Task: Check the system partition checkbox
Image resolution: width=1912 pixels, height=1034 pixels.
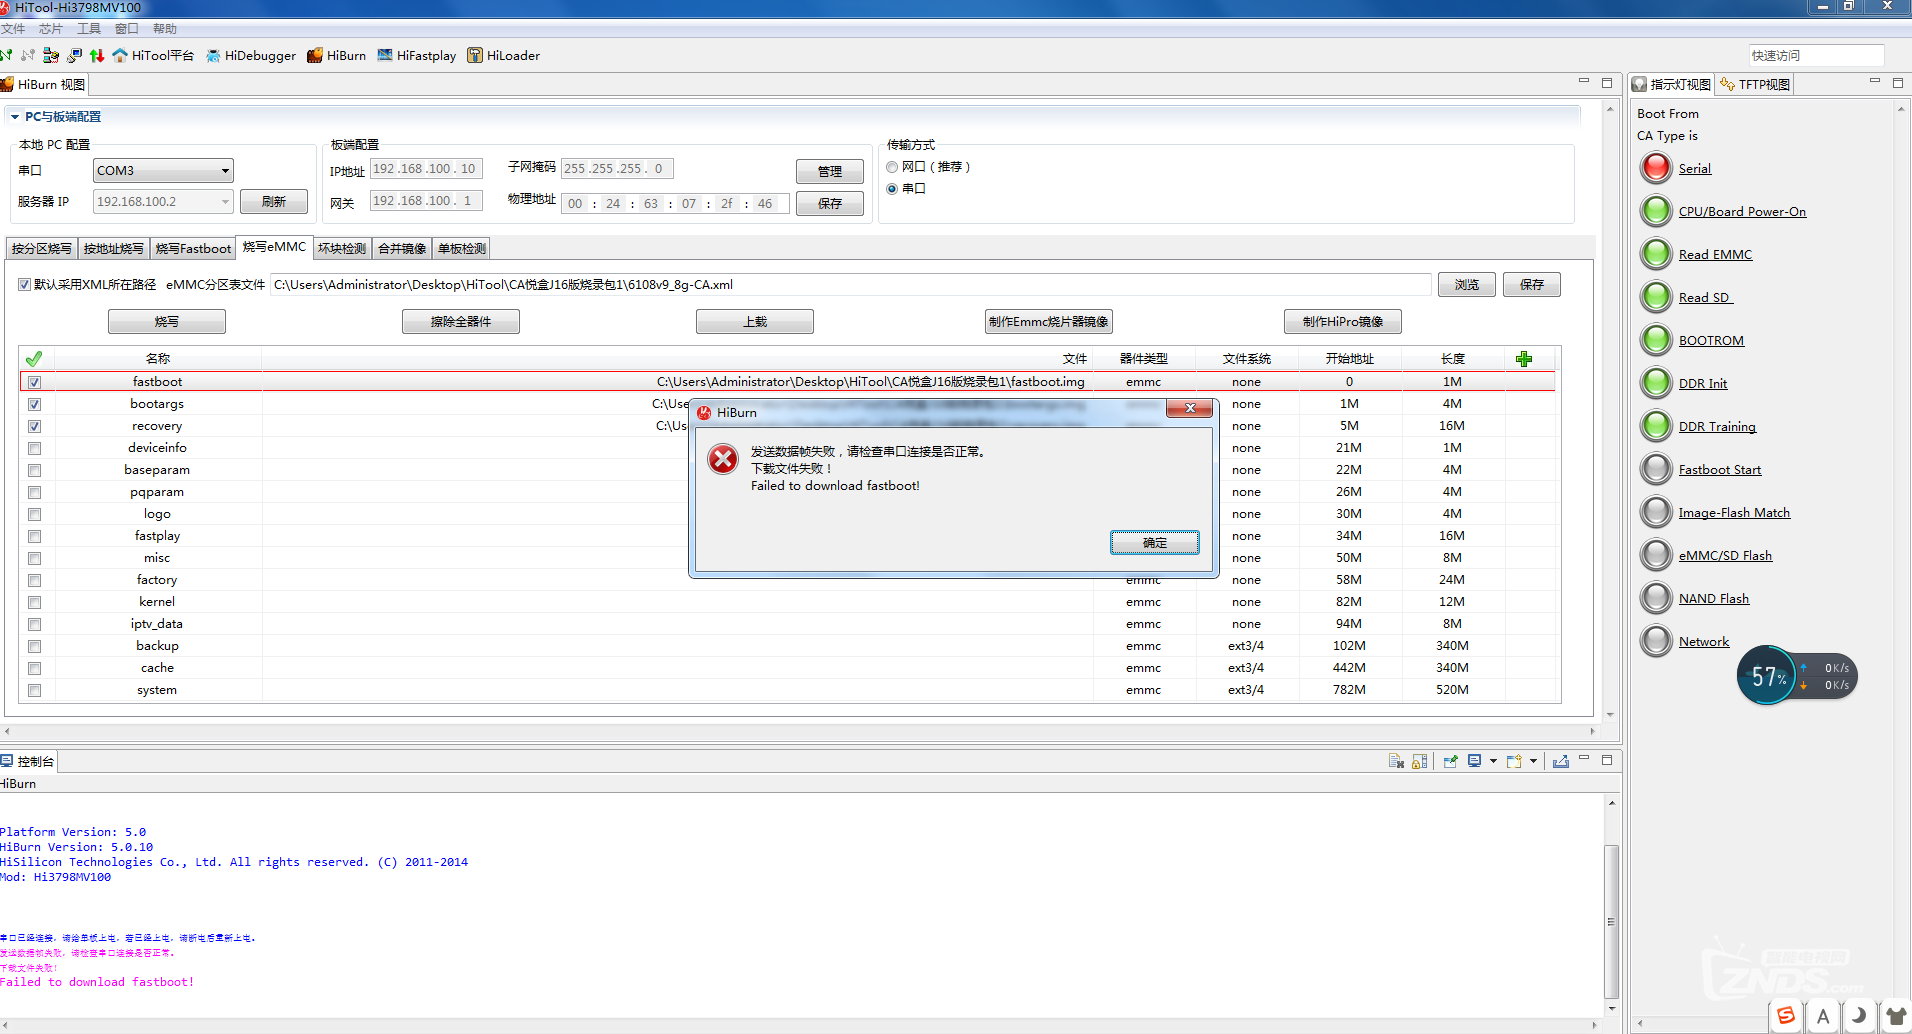Action: pos(34,690)
